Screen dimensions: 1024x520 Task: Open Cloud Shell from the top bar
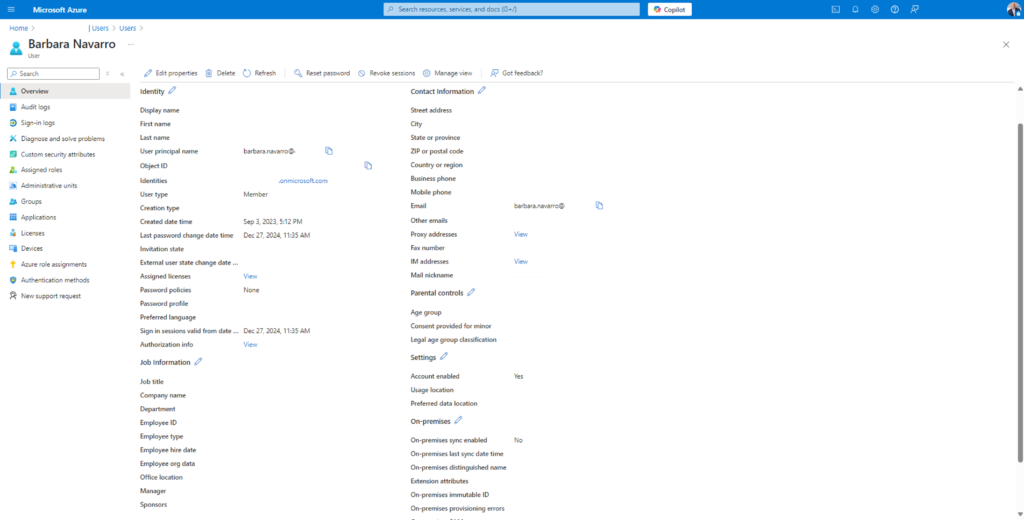[835, 9]
